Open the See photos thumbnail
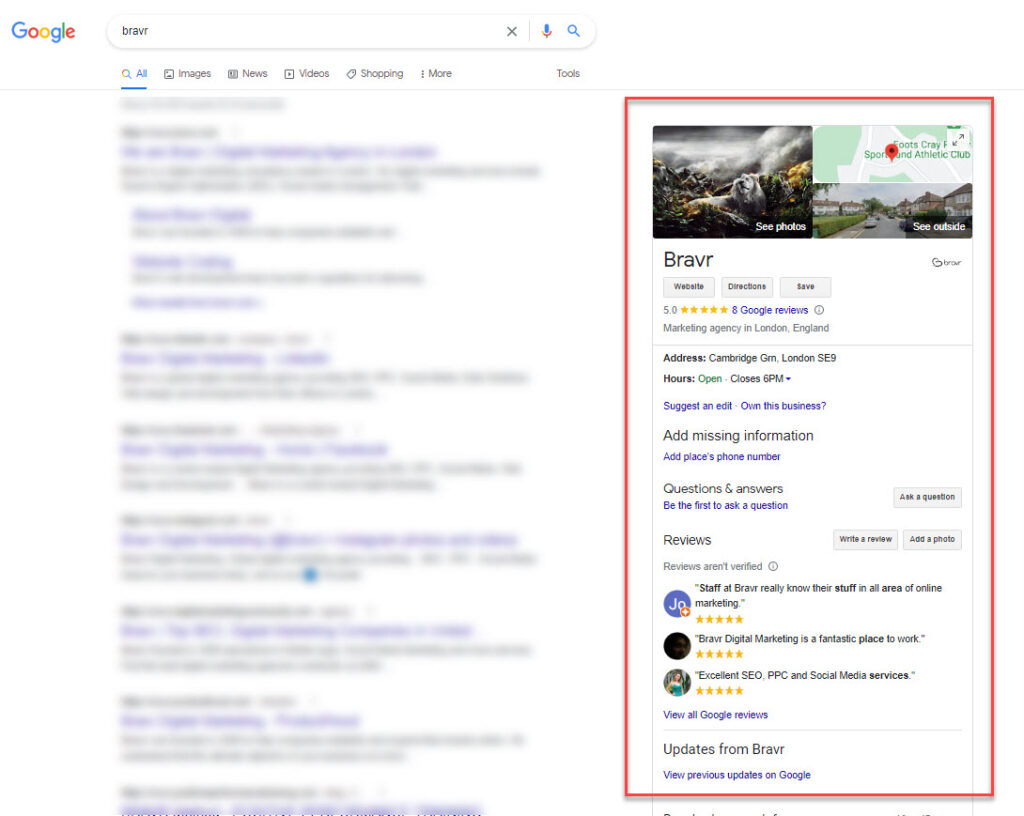The height and width of the screenshot is (816, 1024). click(x=733, y=182)
